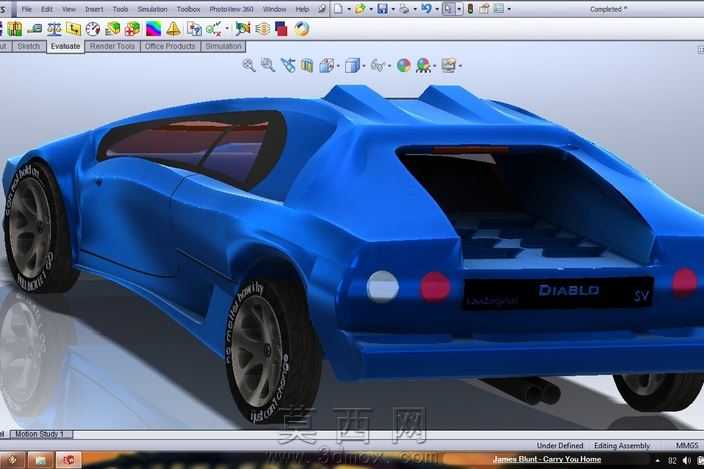
Task: Open the Insert menu
Action: tap(94, 9)
